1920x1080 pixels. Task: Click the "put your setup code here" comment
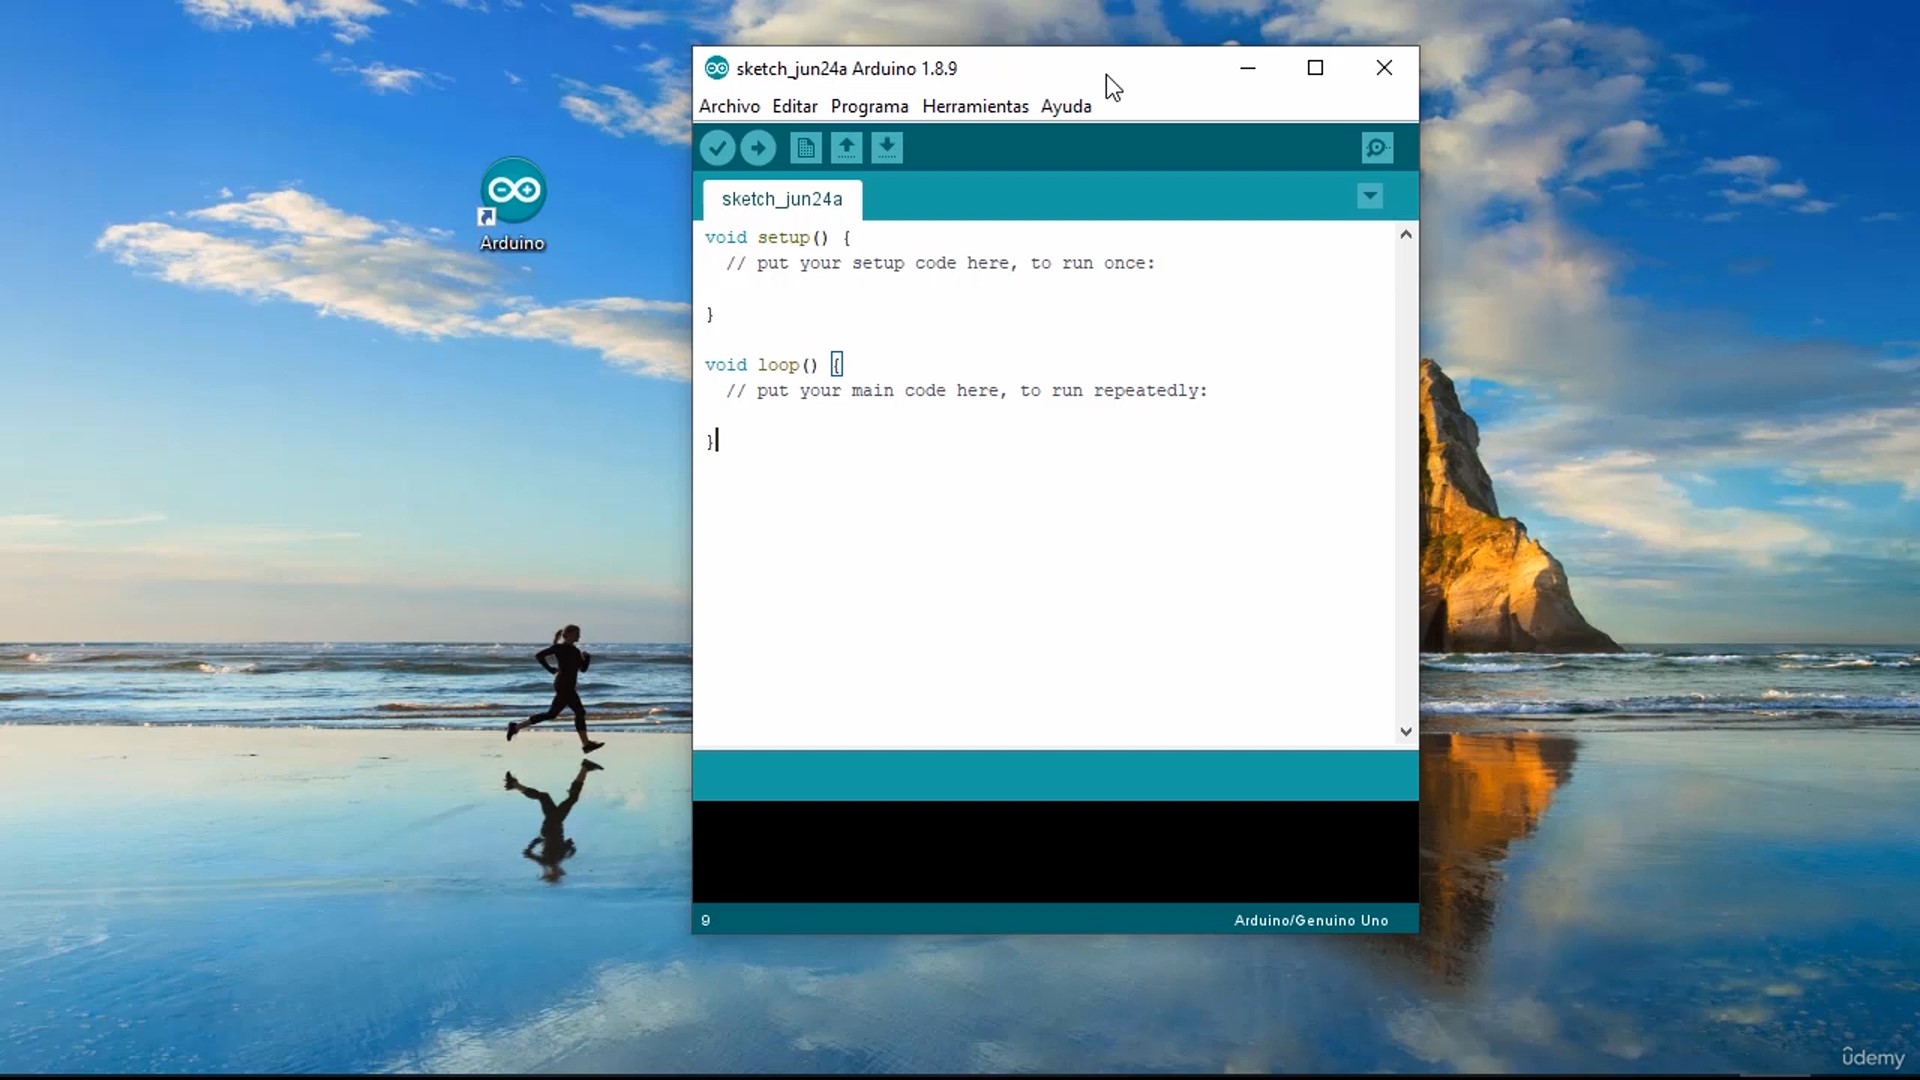click(x=940, y=263)
